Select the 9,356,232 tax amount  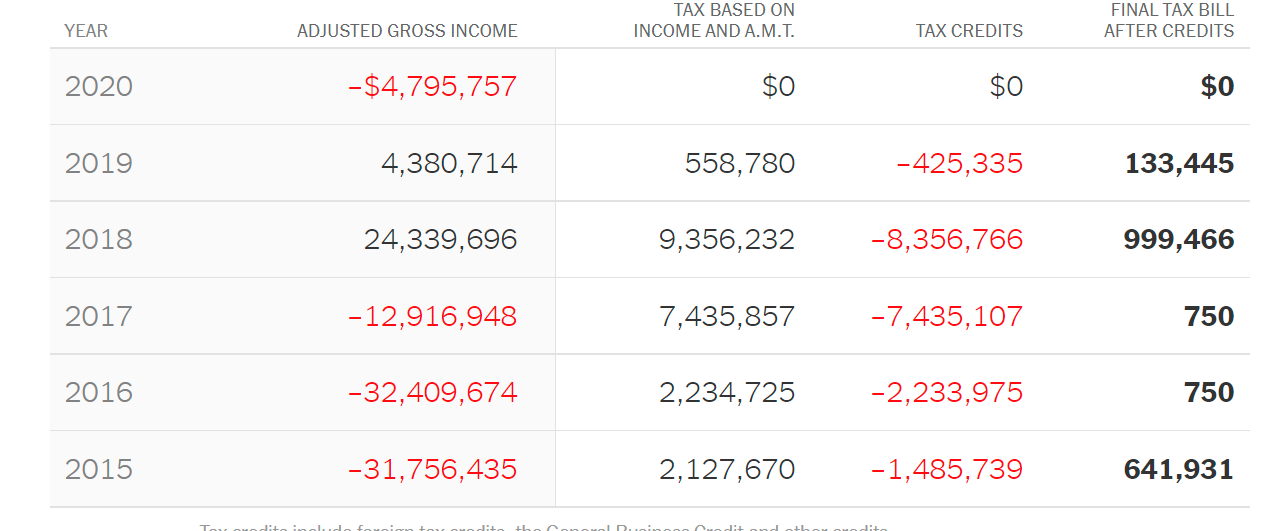[727, 239]
